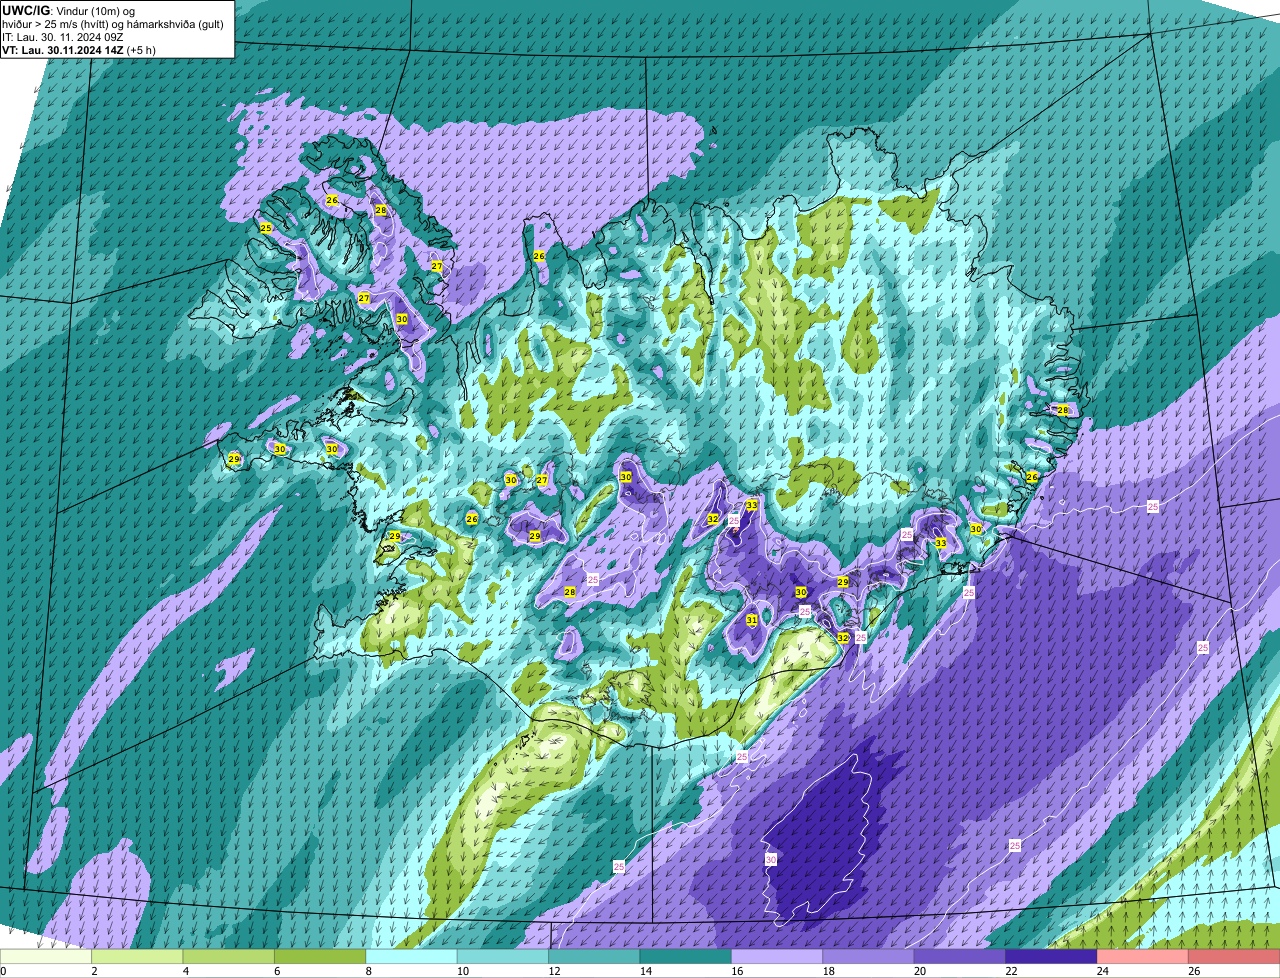Screen dimensions: 1280x978
Task: Click the '24' tick label on color scale
Action: pos(1101,971)
